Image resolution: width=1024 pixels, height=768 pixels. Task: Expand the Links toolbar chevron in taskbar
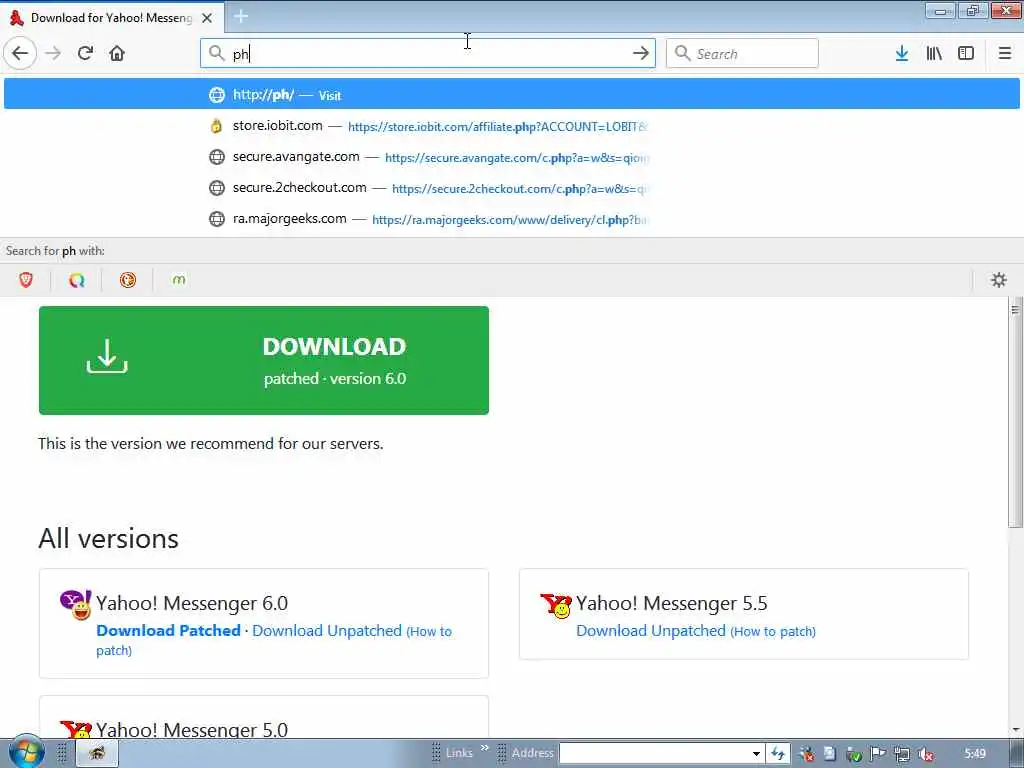[485, 748]
